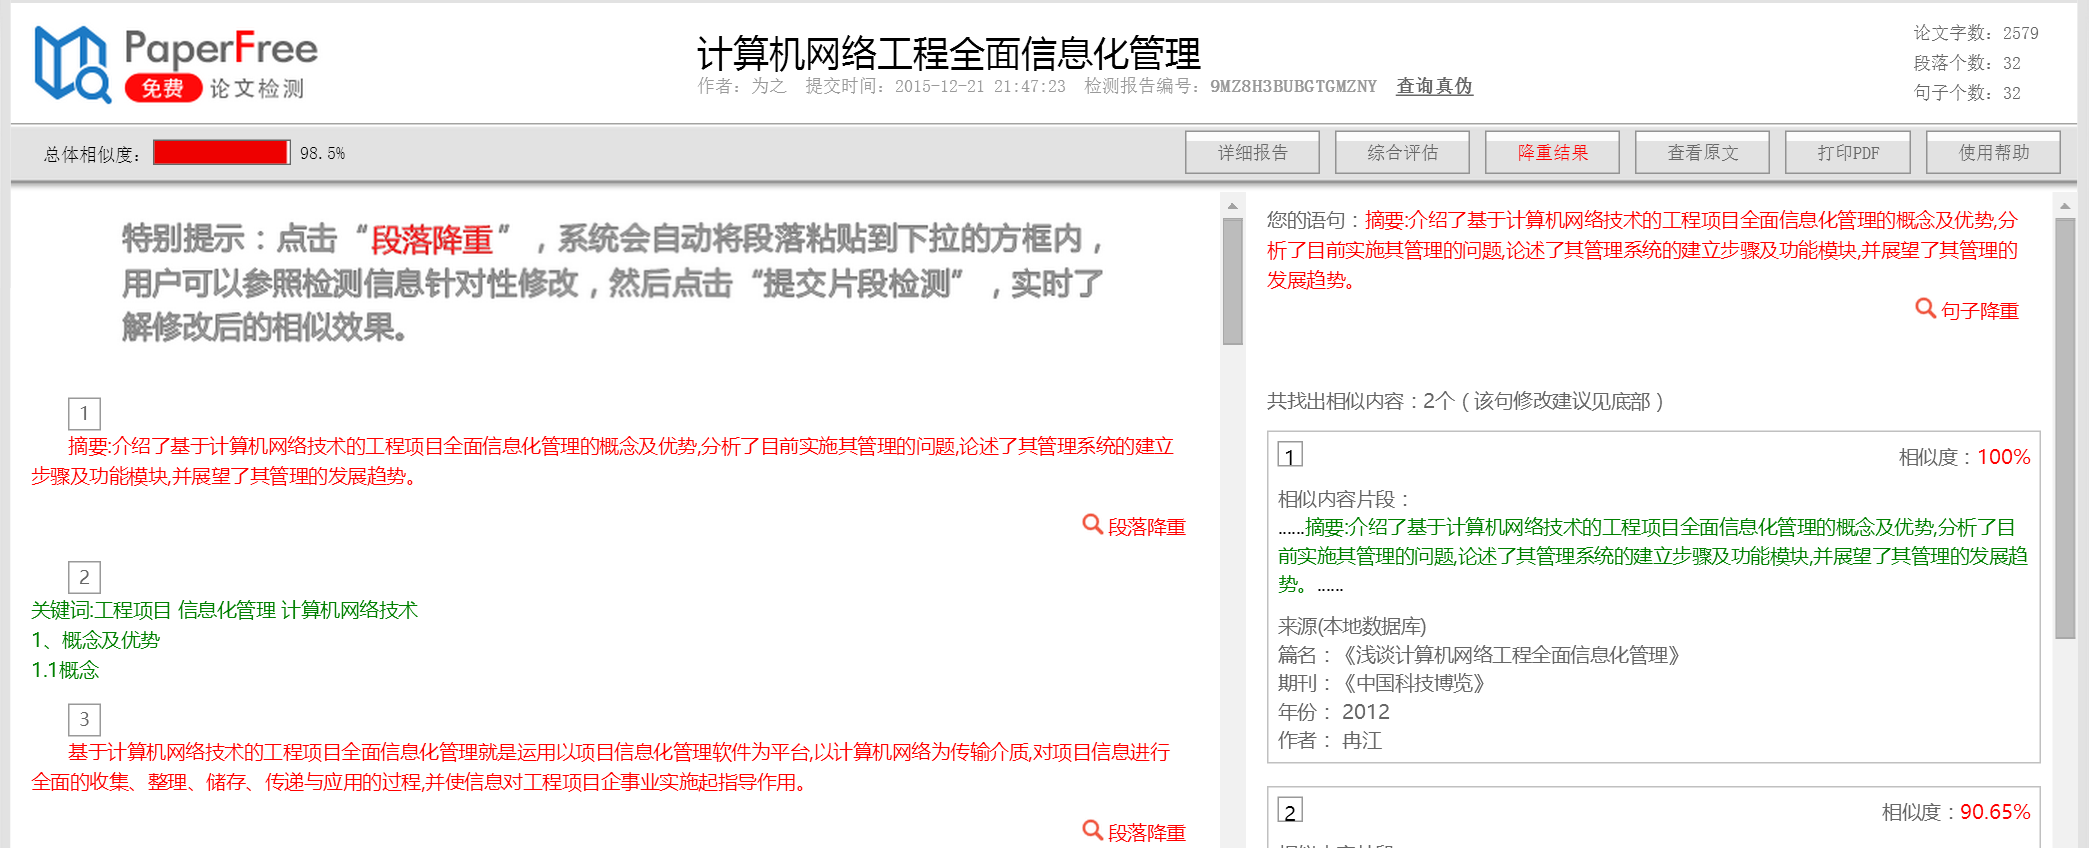Click the red 免费 badge
The image size is (2089, 848).
(x=163, y=88)
